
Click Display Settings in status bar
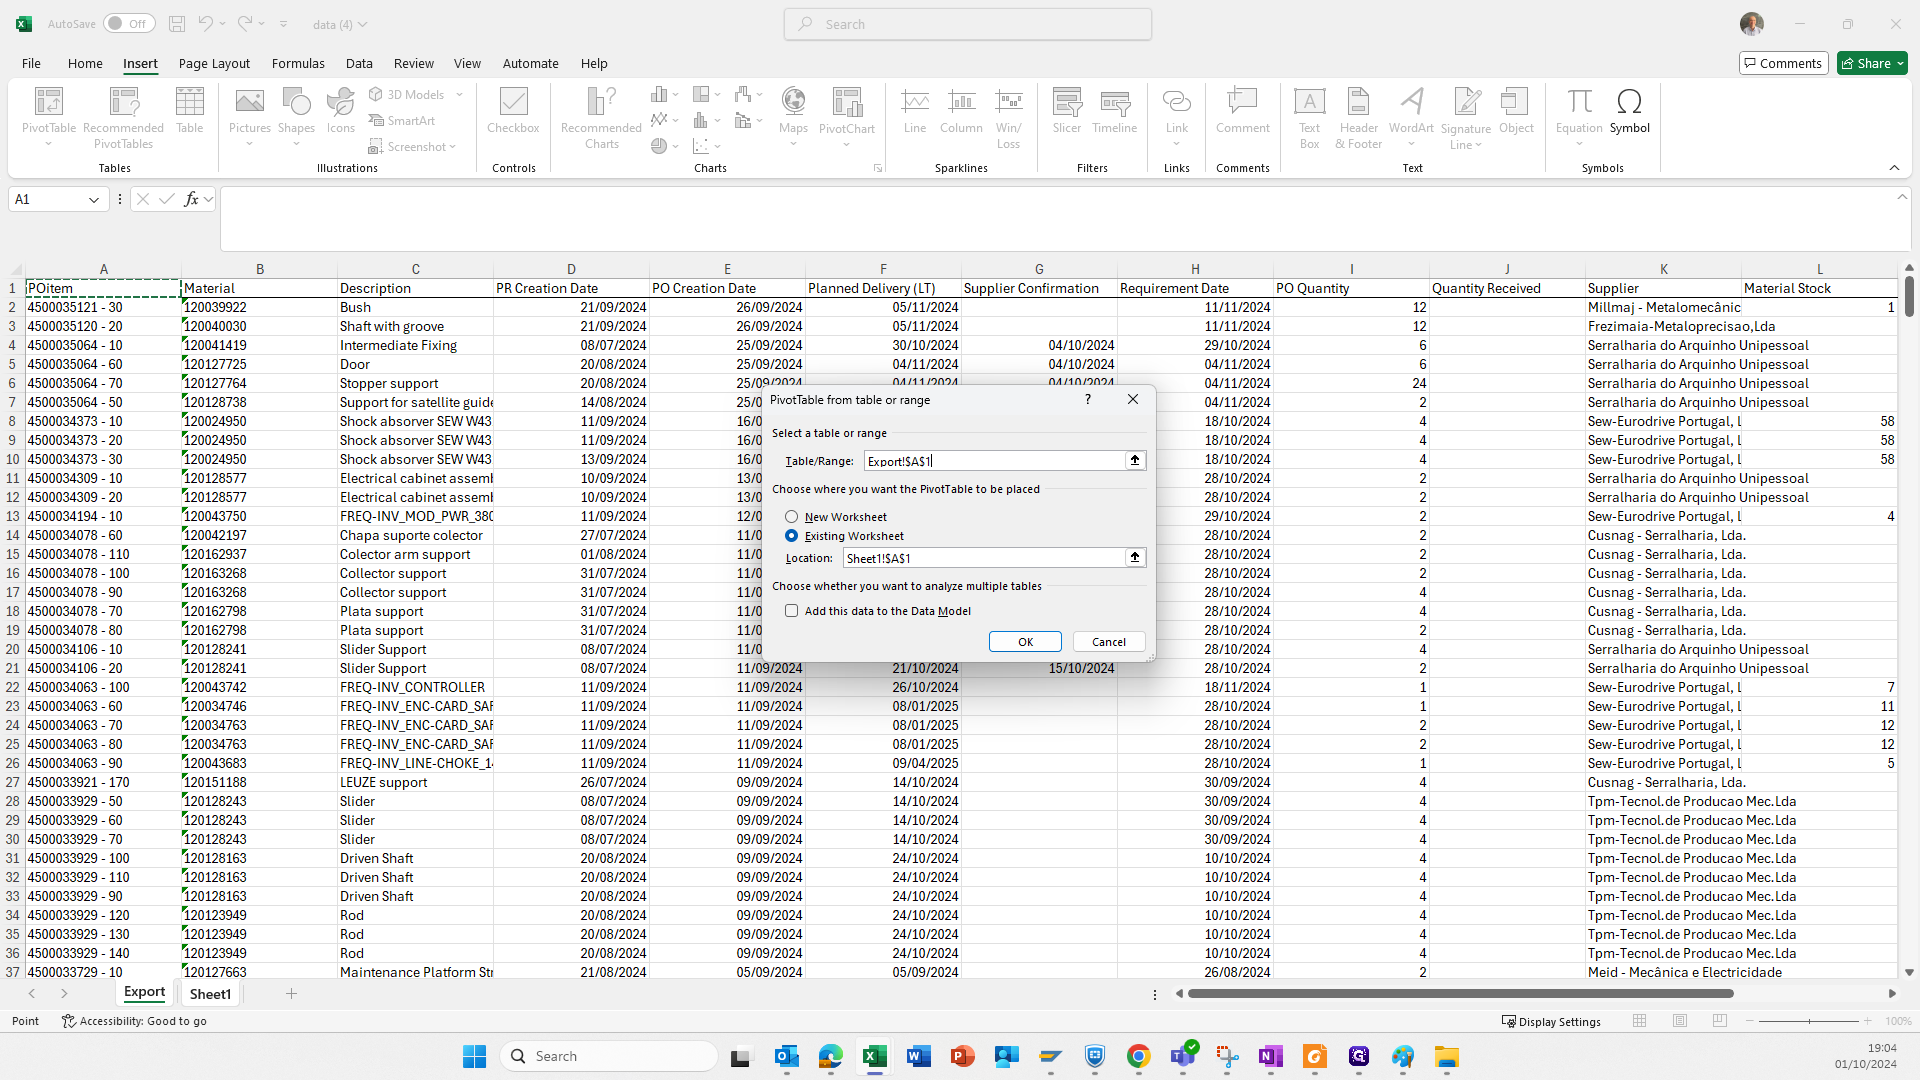[x=1551, y=1021]
